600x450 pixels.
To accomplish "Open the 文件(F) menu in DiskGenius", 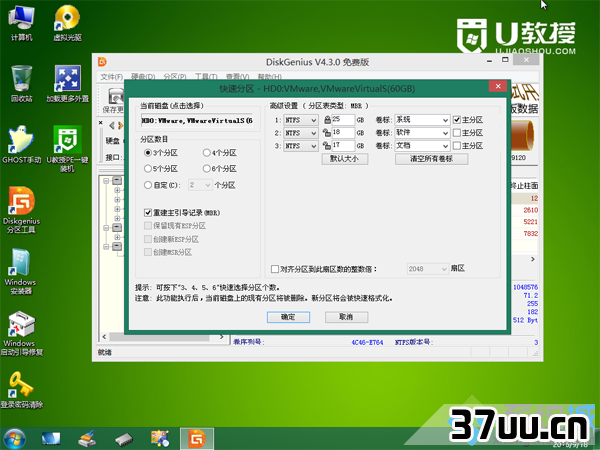I will tap(111, 77).
